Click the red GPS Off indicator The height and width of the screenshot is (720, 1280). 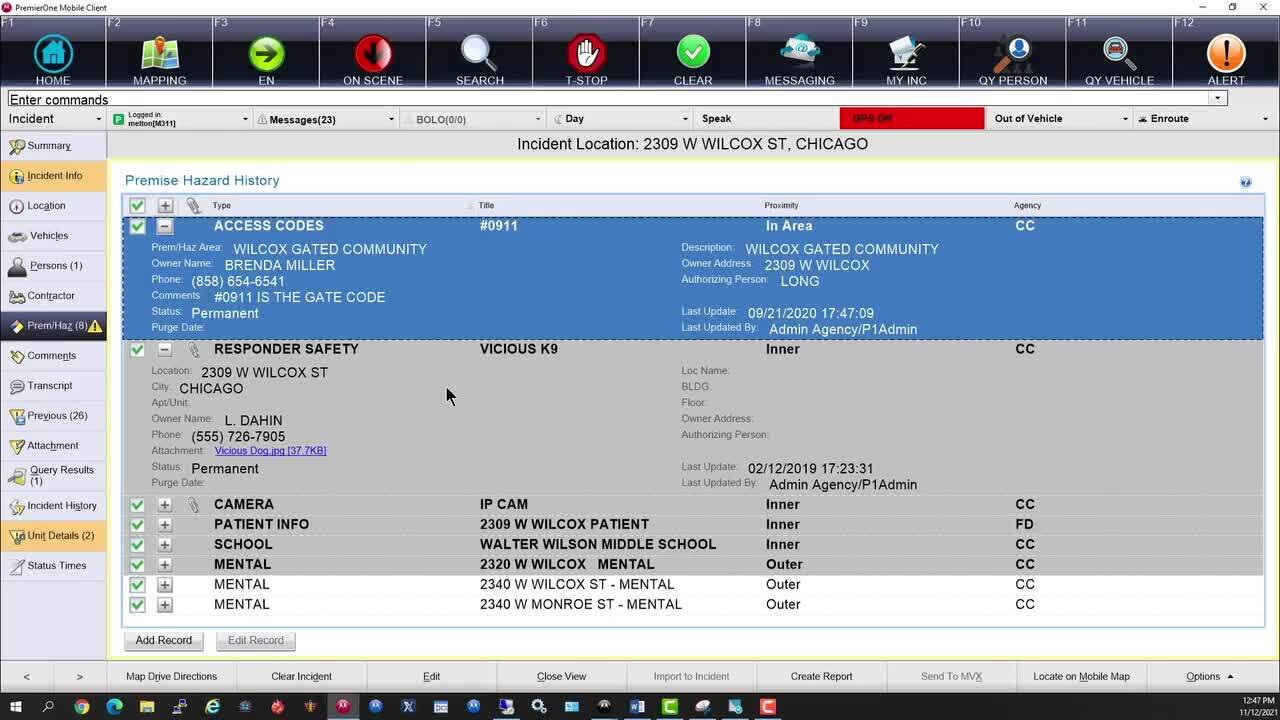pyautogui.click(x=911, y=119)
